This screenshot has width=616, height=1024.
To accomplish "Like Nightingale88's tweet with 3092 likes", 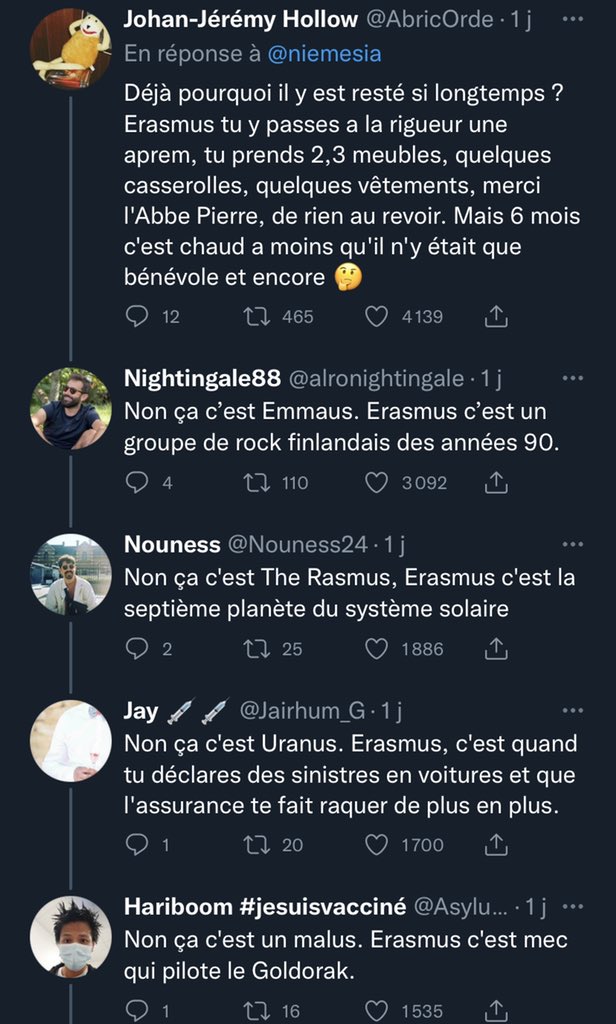I will pyautogui.click(x=376, y=483).
